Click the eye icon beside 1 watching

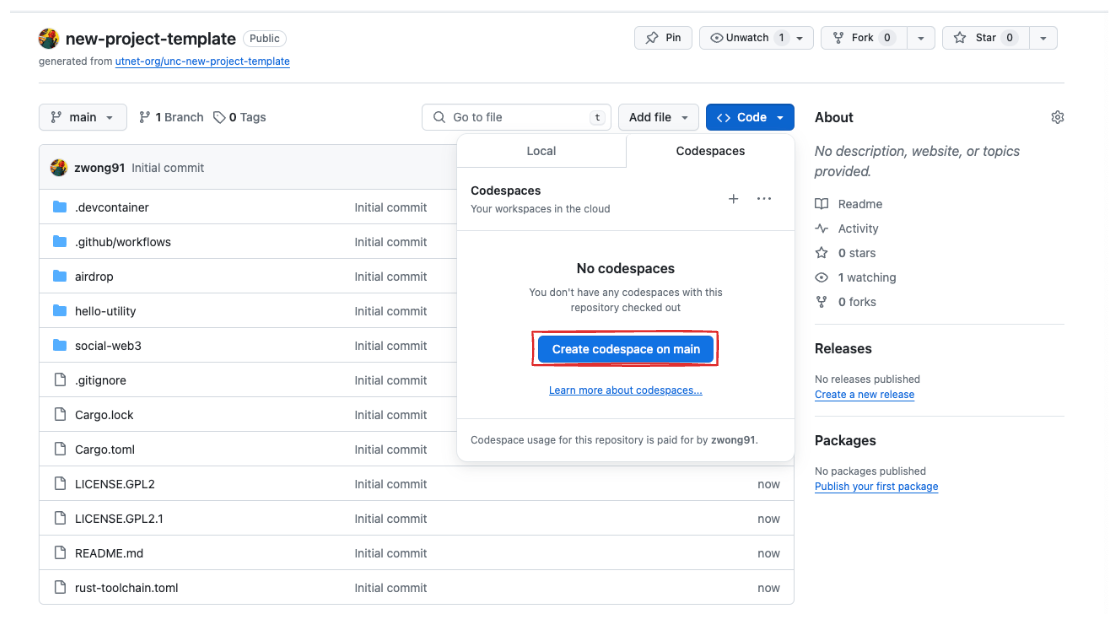(x=821, y=277)
